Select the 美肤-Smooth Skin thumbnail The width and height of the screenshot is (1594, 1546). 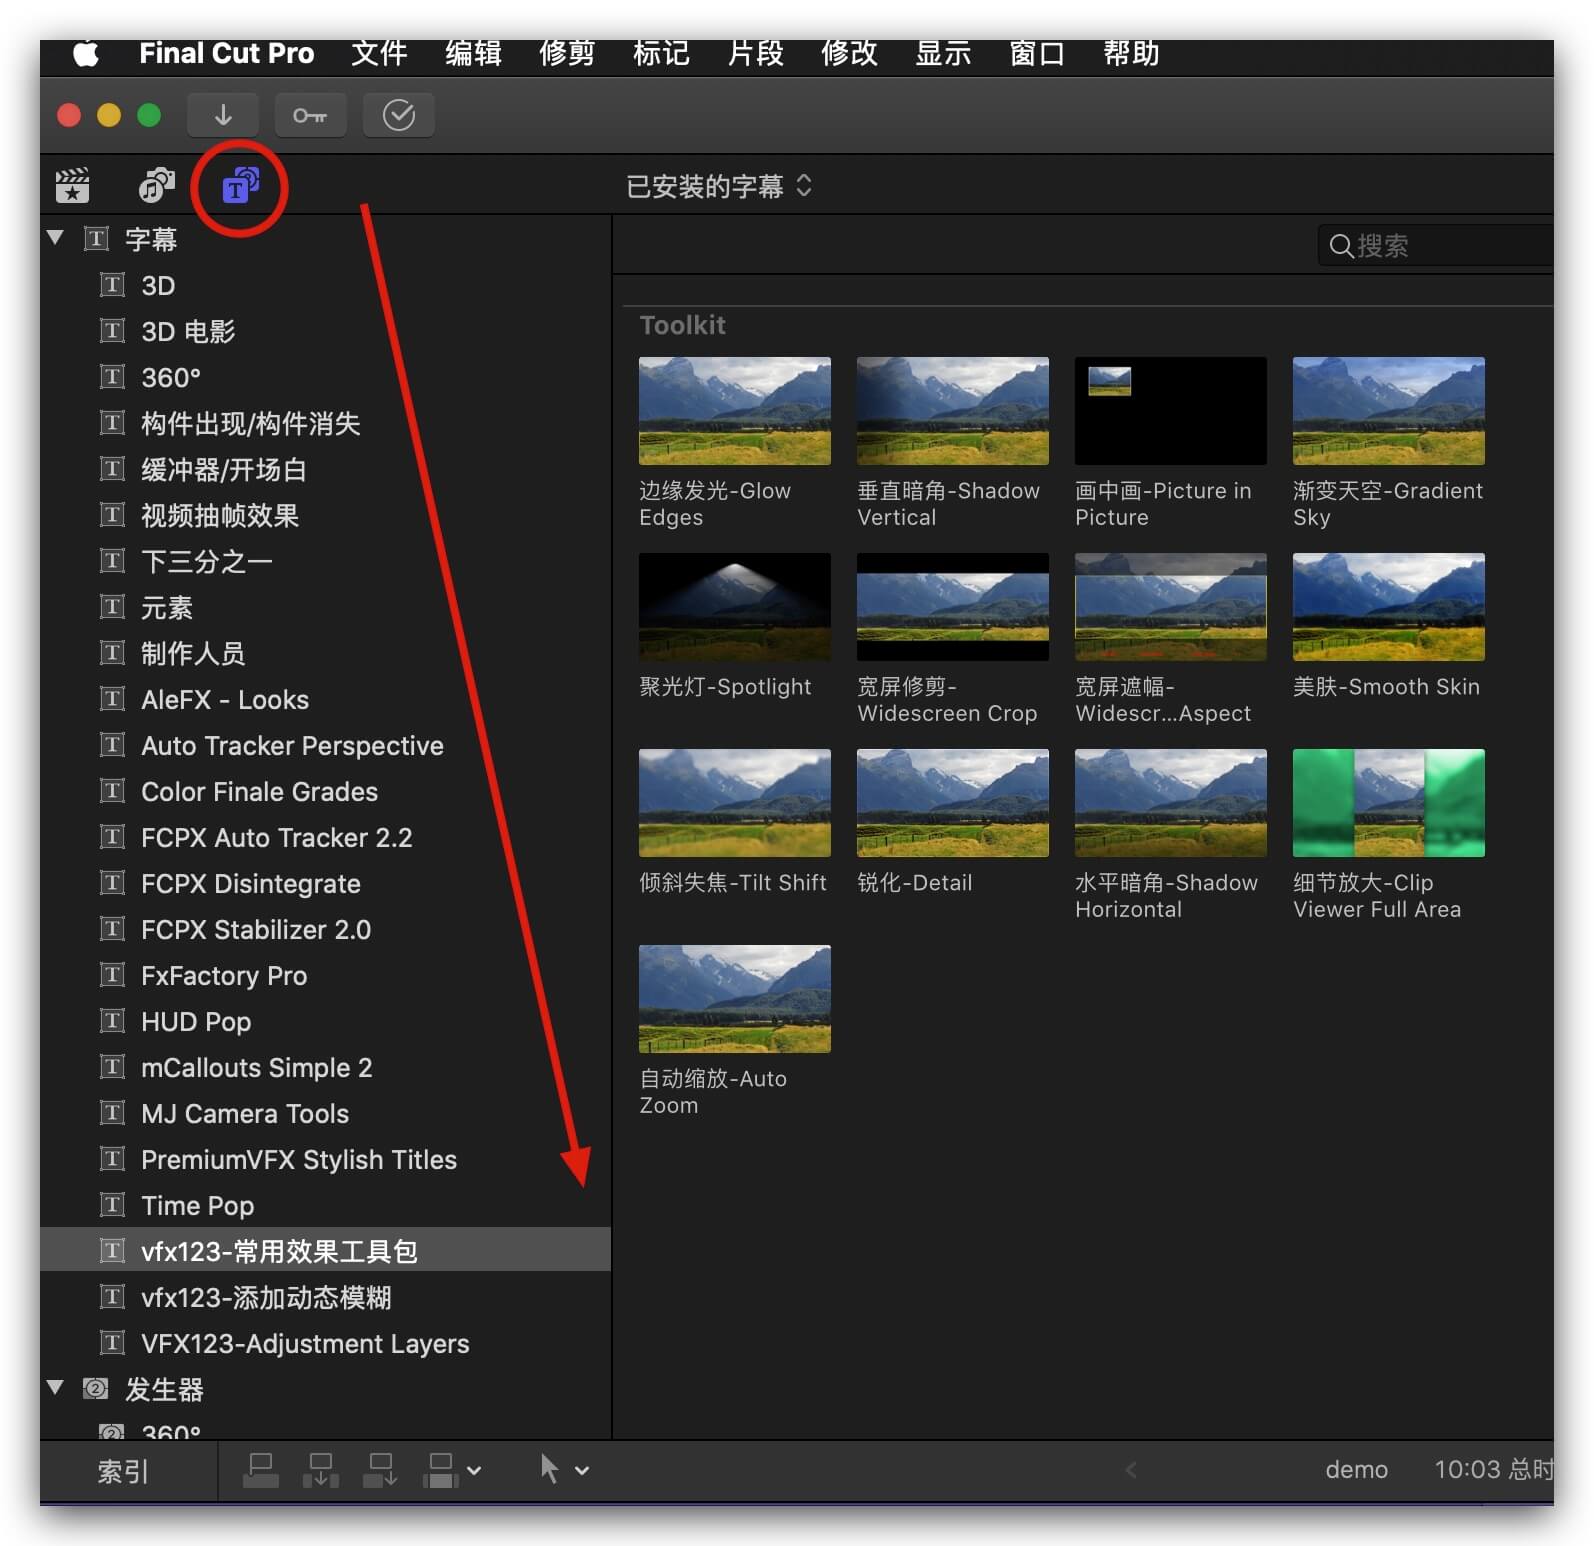[x=1389, y=607]
